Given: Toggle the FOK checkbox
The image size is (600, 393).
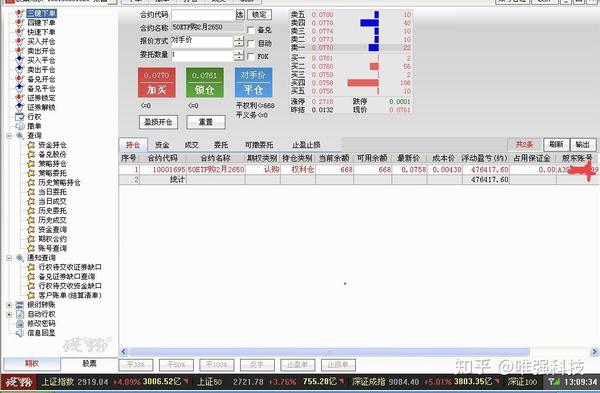Looking at the screenshot, I should pyautogui.click(x=251, y=57).
